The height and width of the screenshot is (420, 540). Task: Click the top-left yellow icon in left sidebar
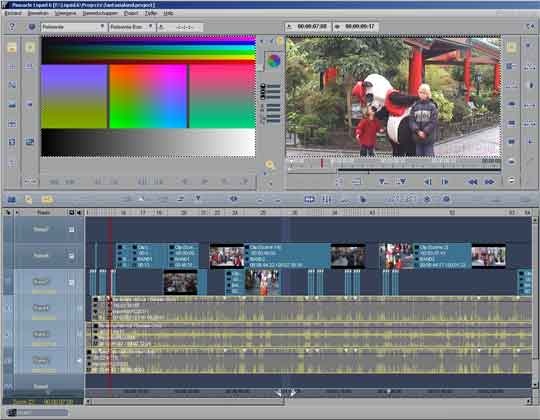[x=12, y=48]
